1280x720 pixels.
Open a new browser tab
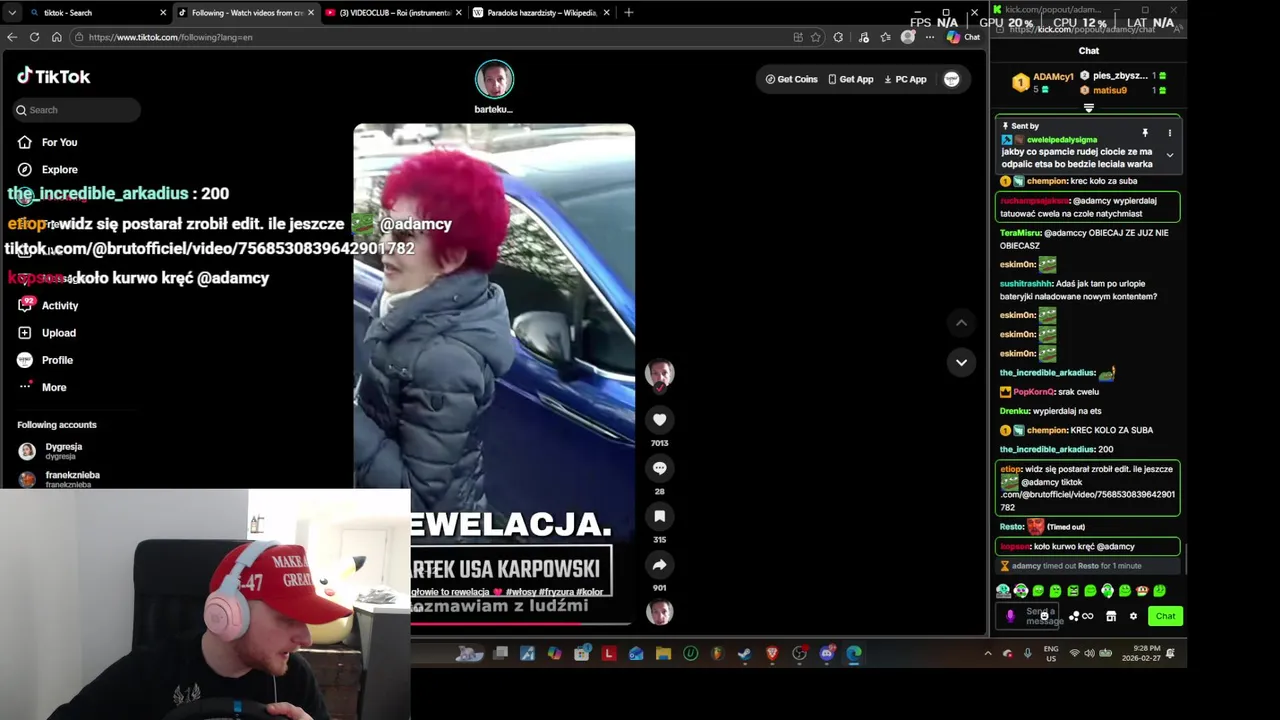click(628, 12)
